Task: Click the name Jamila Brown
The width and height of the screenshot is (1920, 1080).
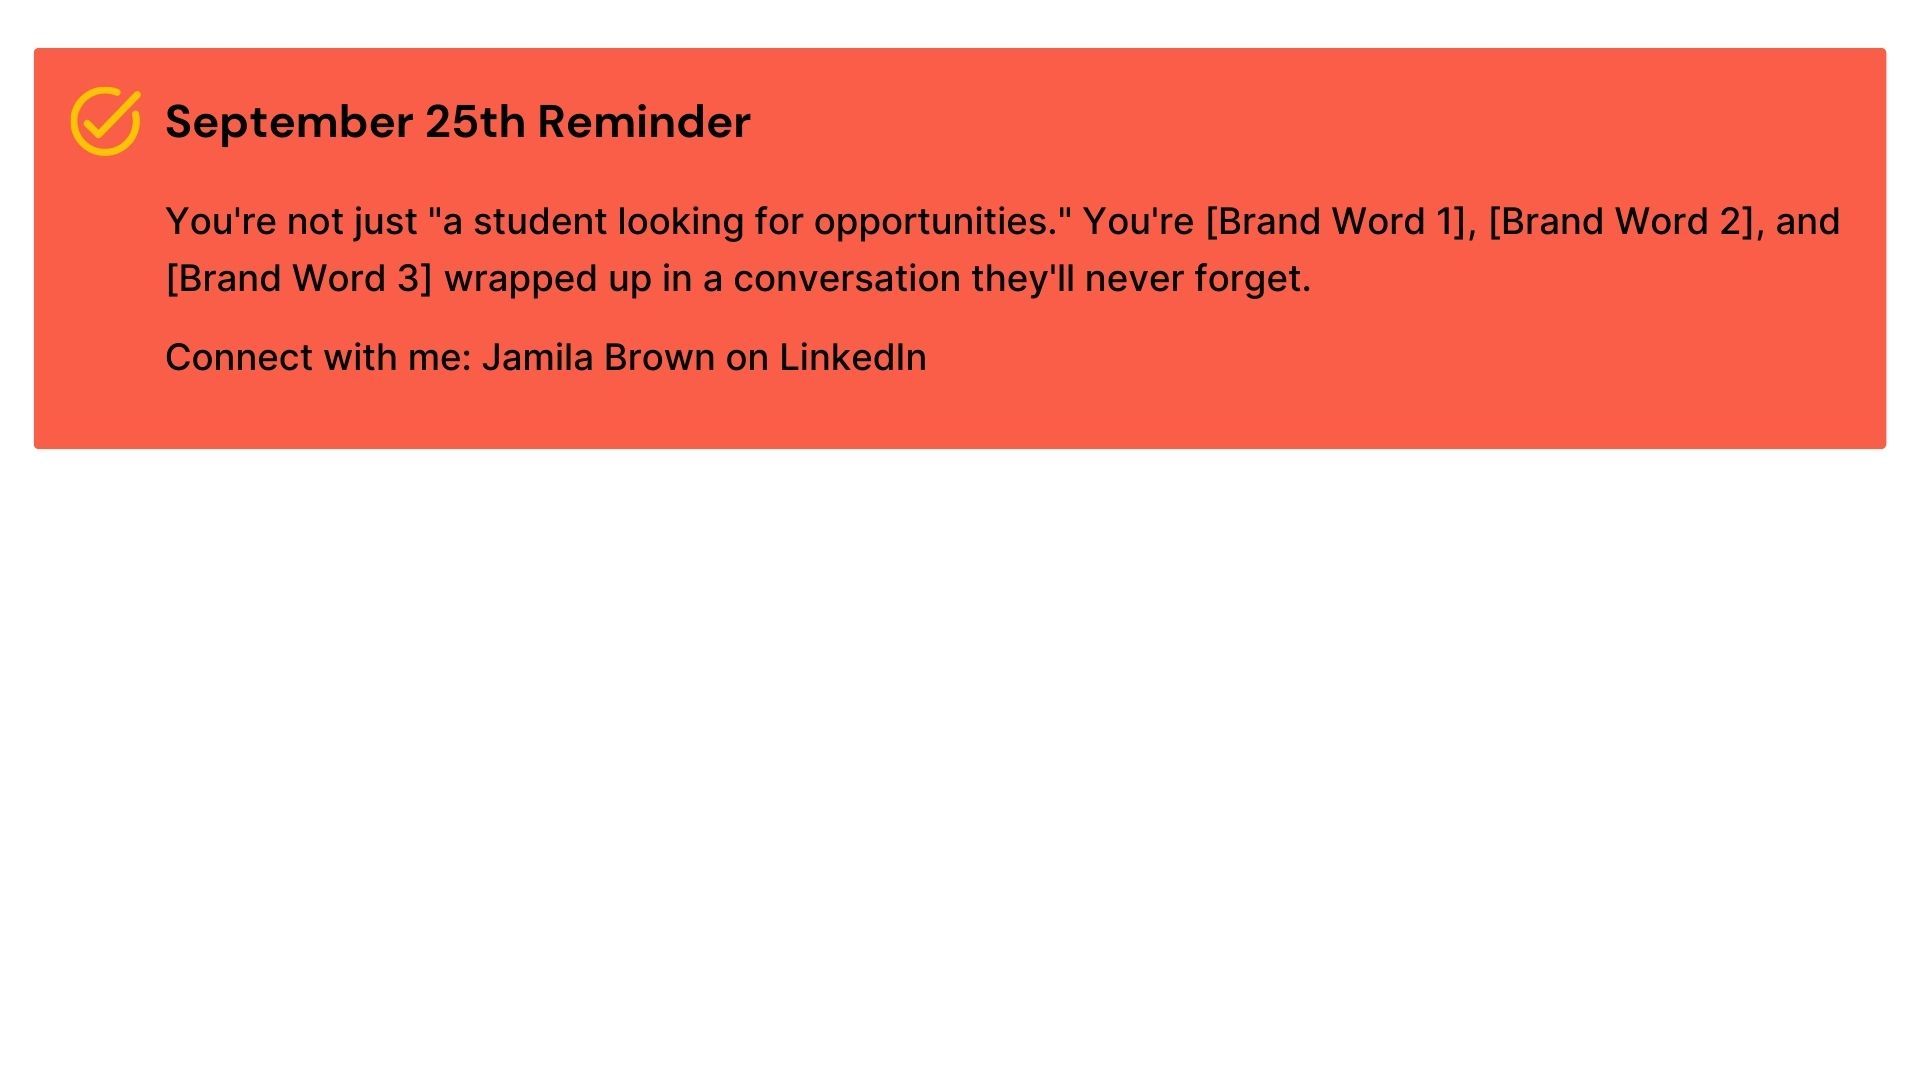Action: click(x=598, y=358)
